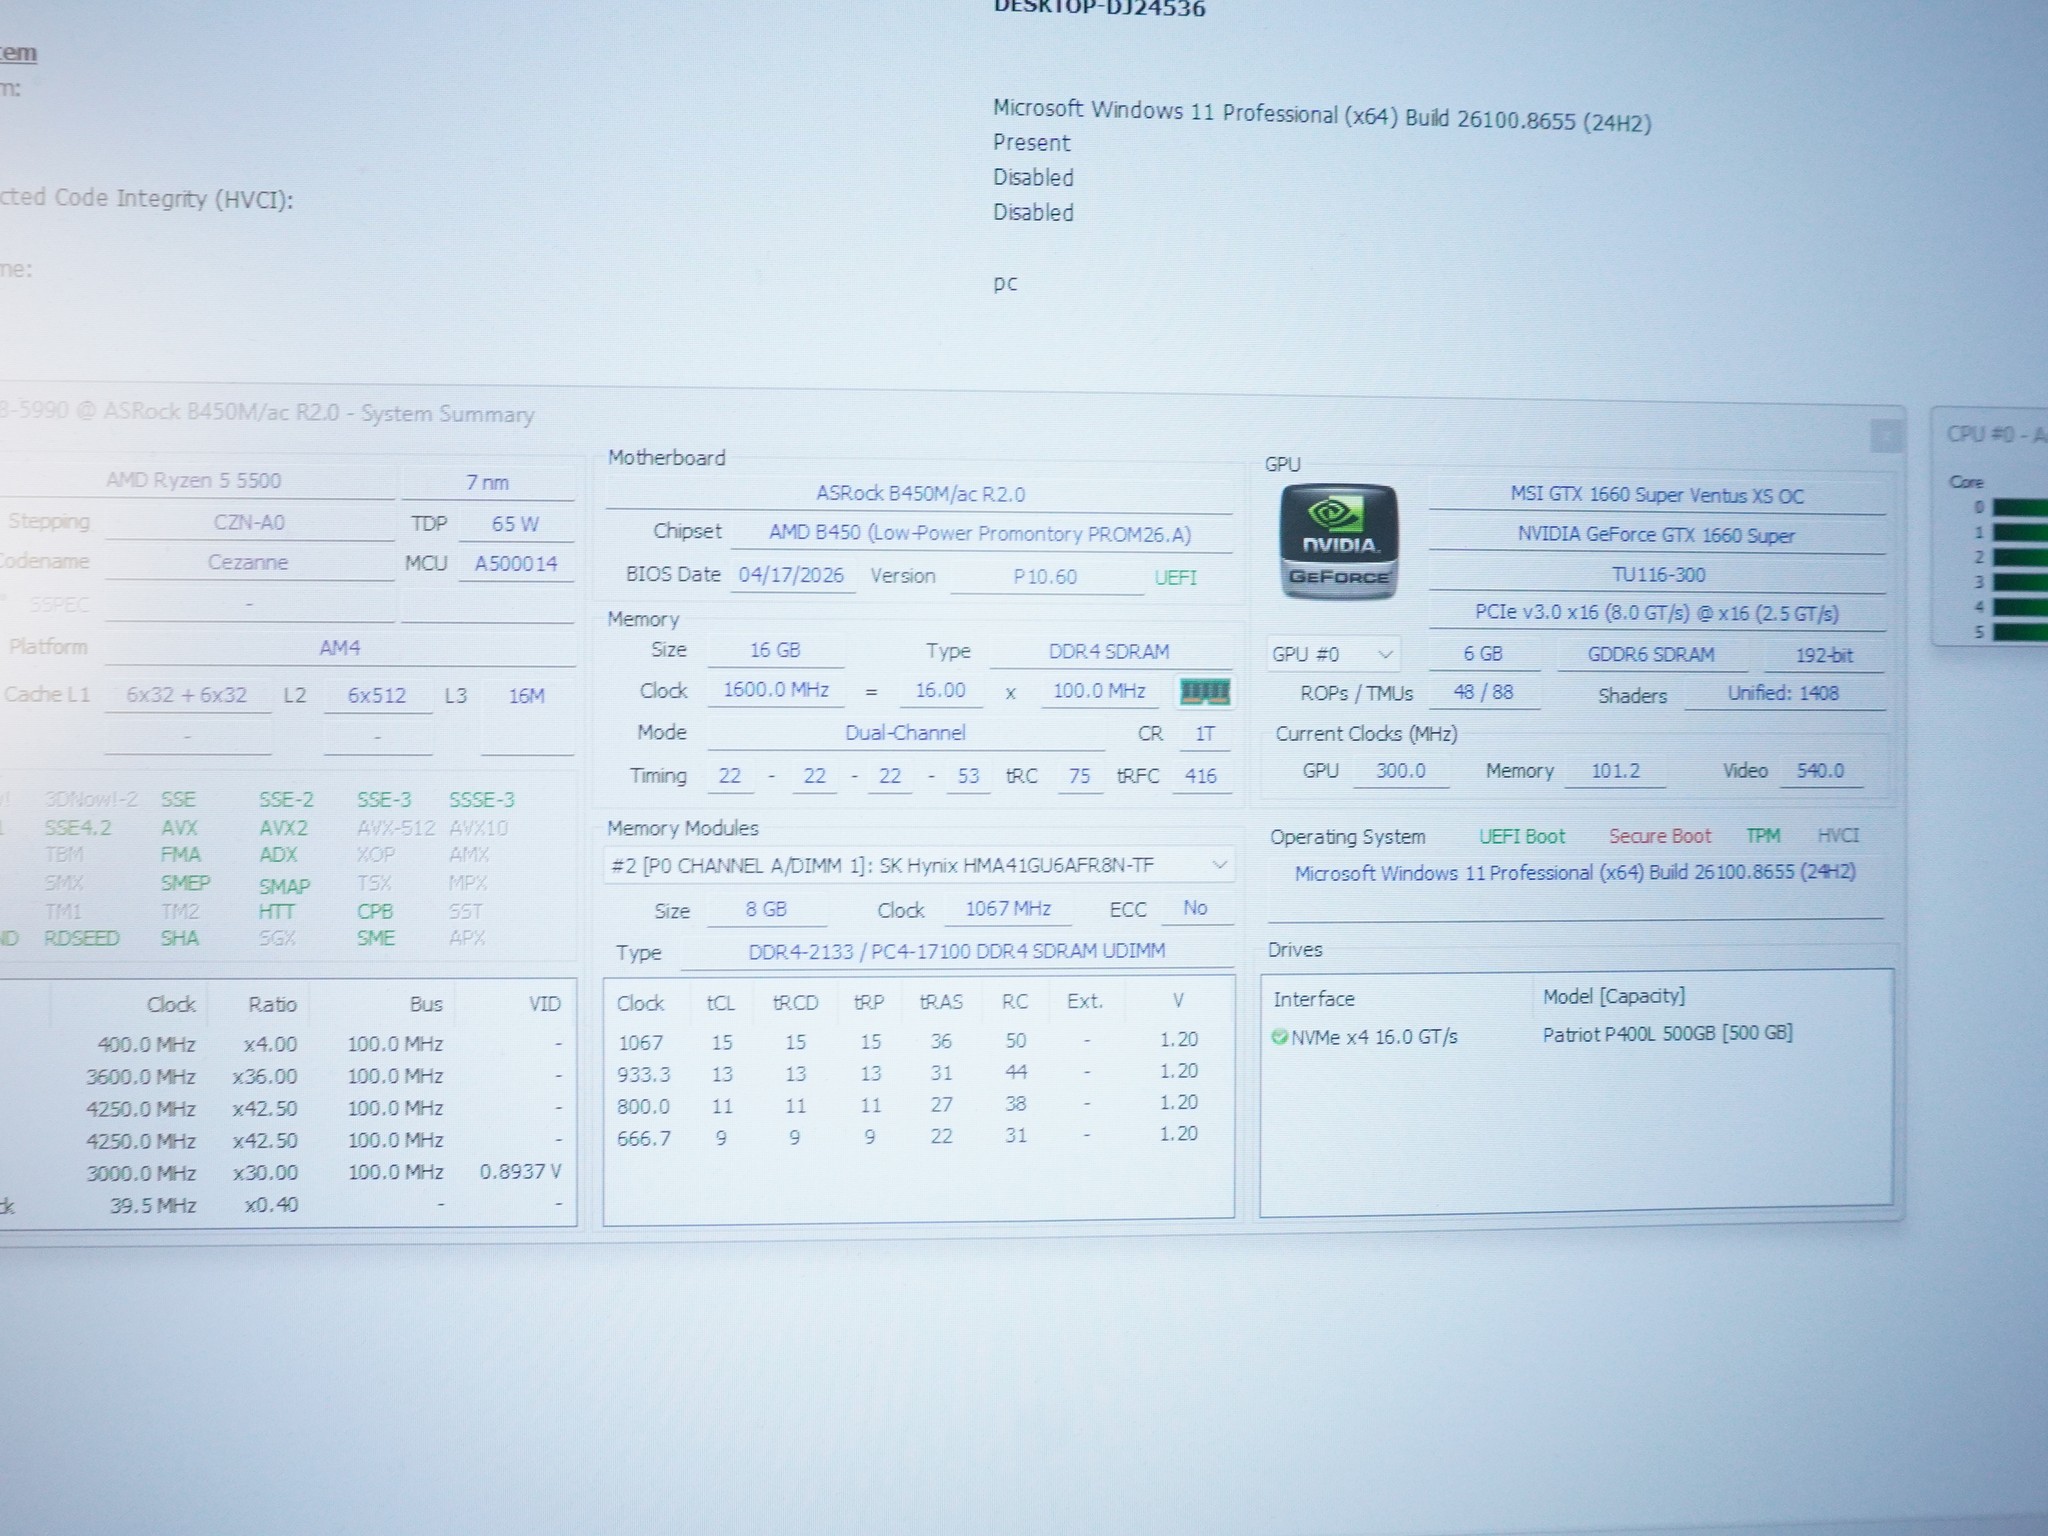Viewport: 2048px width, 1536px height.
Task: Select the Patriot P400L 500GB drive entry
Action: click(x=1667, y=1034)
